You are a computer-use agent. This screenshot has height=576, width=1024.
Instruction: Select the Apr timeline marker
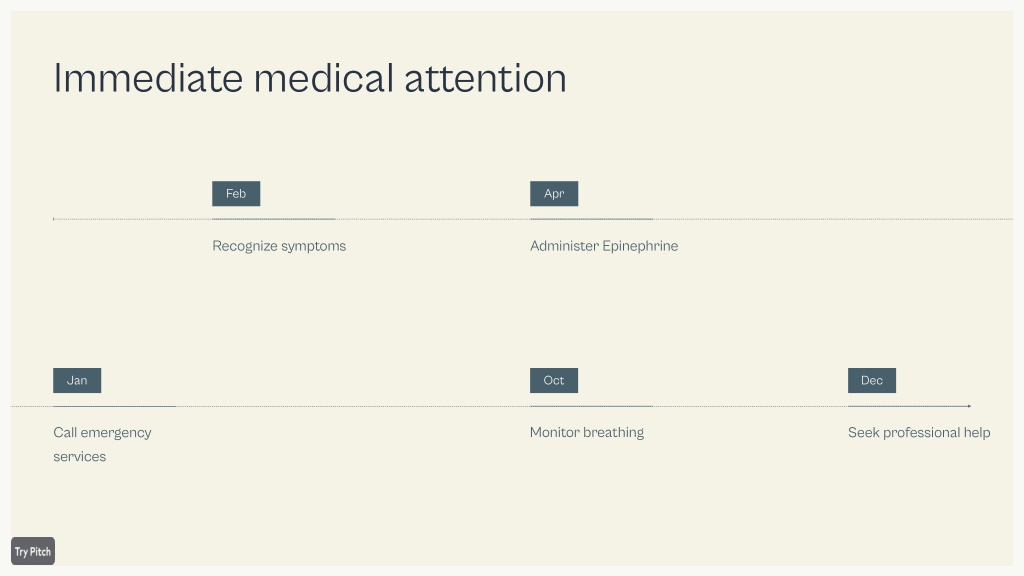(x=554, y=193)
